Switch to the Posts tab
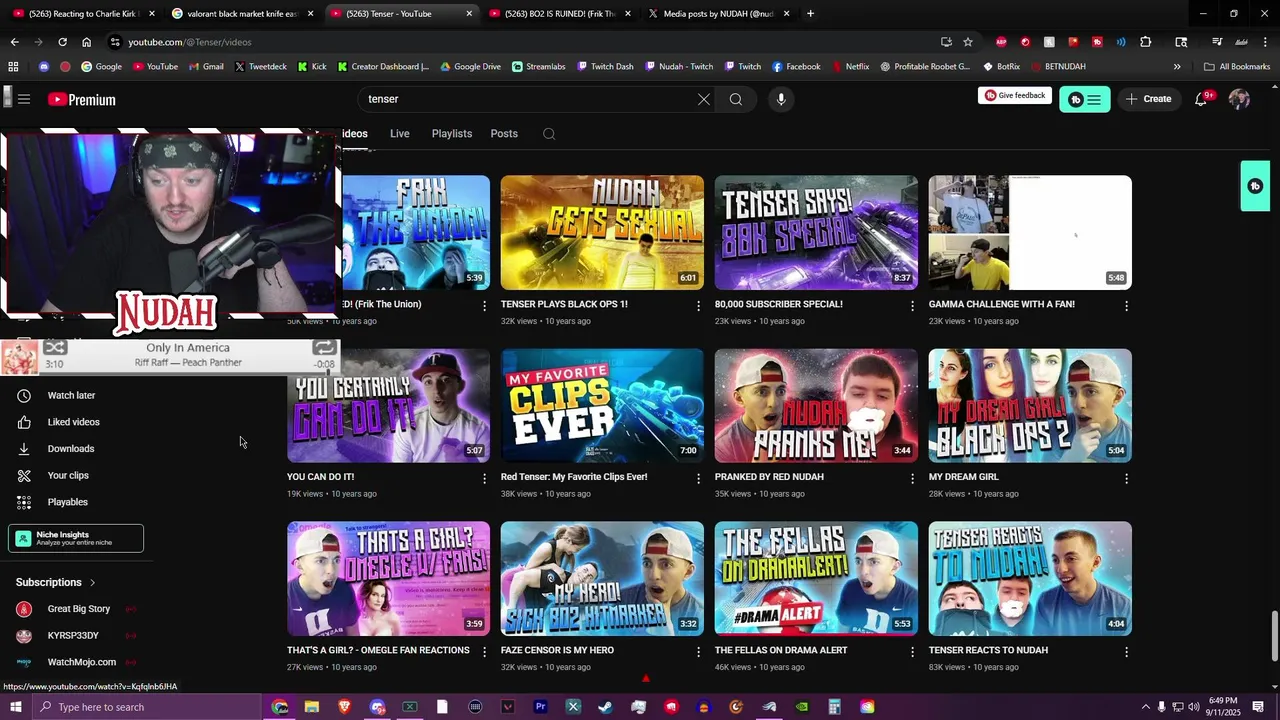Image resolution: width=1280 pixels, height=720 pixels. pyautogui.click(x=504, y=134)
